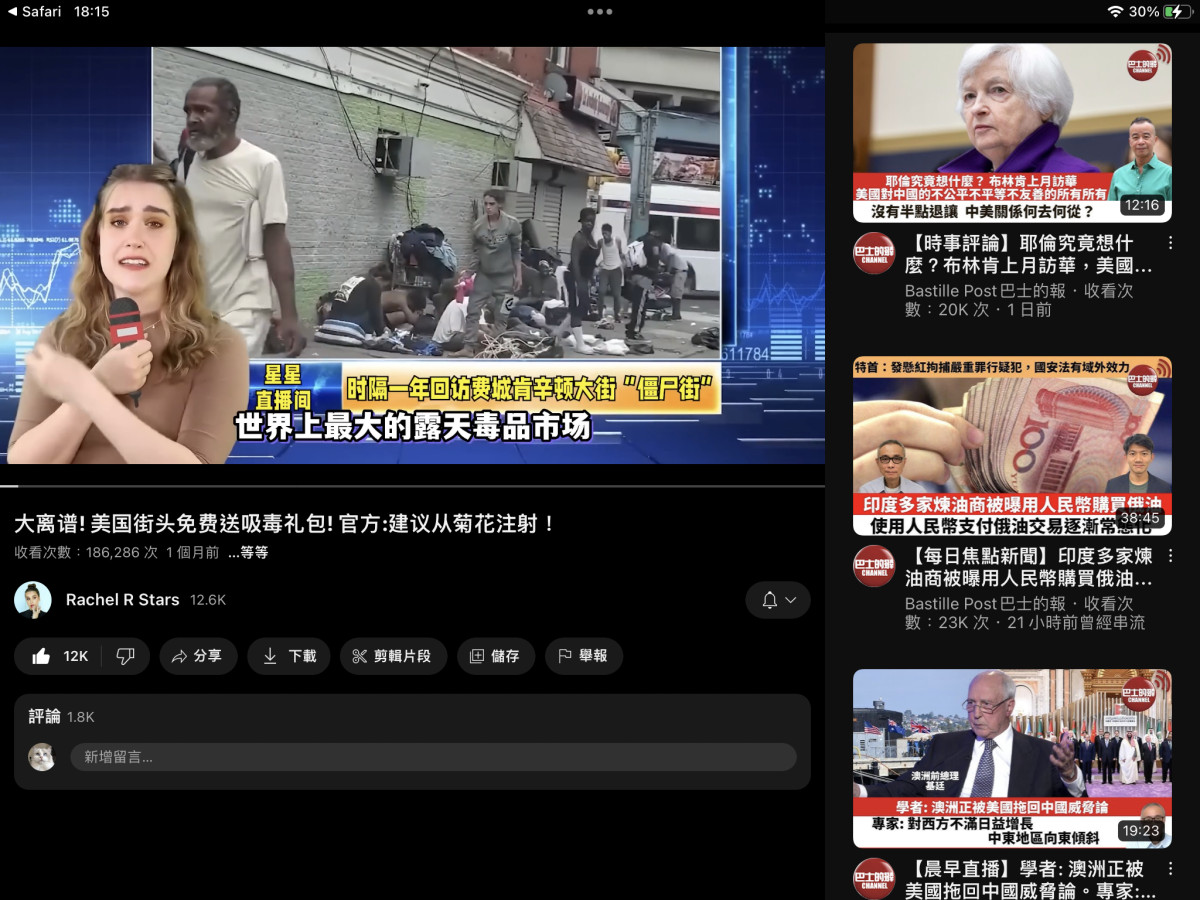Open Bastille Post avatar beside 晨早直播
Image resolution: width=1200 pixels, height=900 pixels.
874,878
